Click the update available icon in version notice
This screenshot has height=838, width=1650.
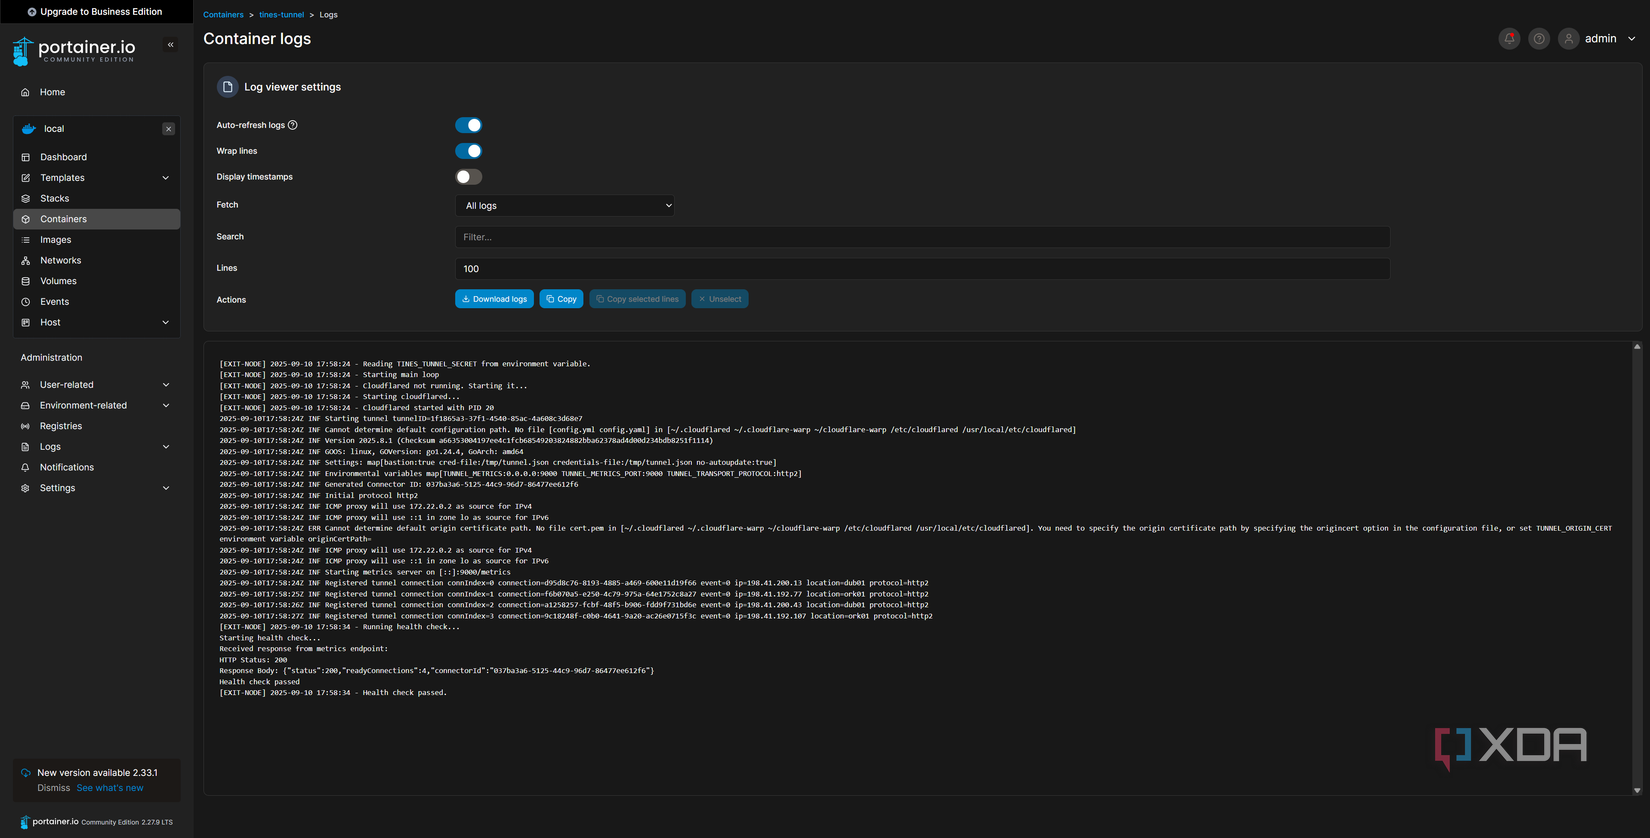[26, 773]
